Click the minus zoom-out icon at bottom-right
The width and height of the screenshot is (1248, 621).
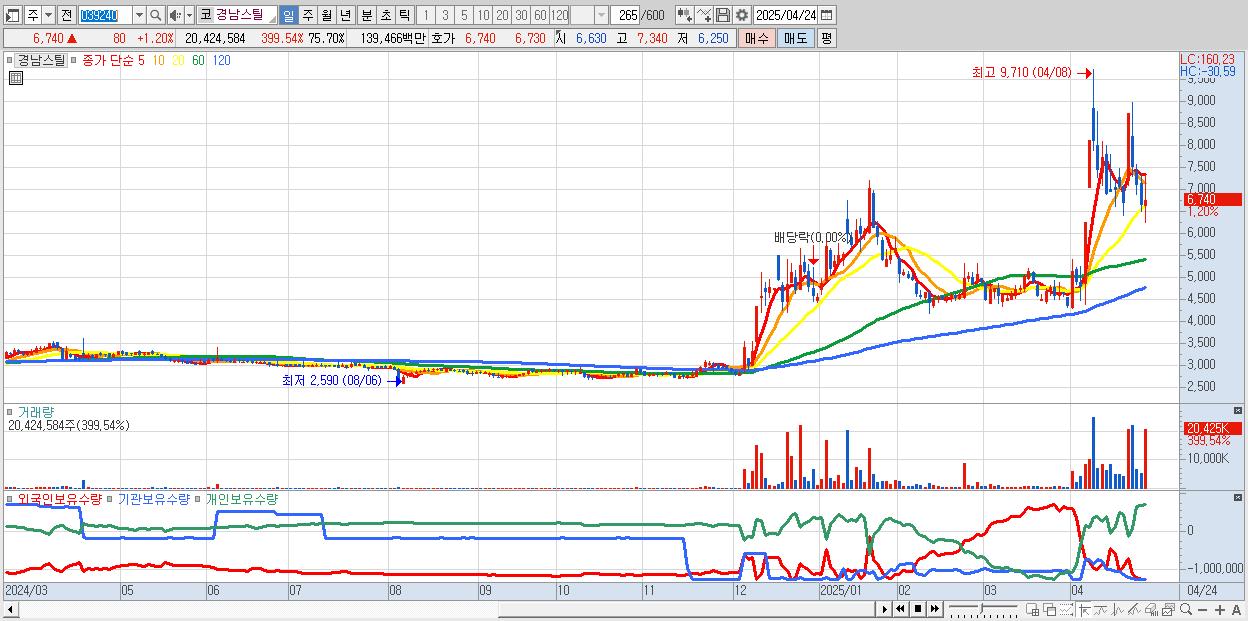tap(1202, 609)
